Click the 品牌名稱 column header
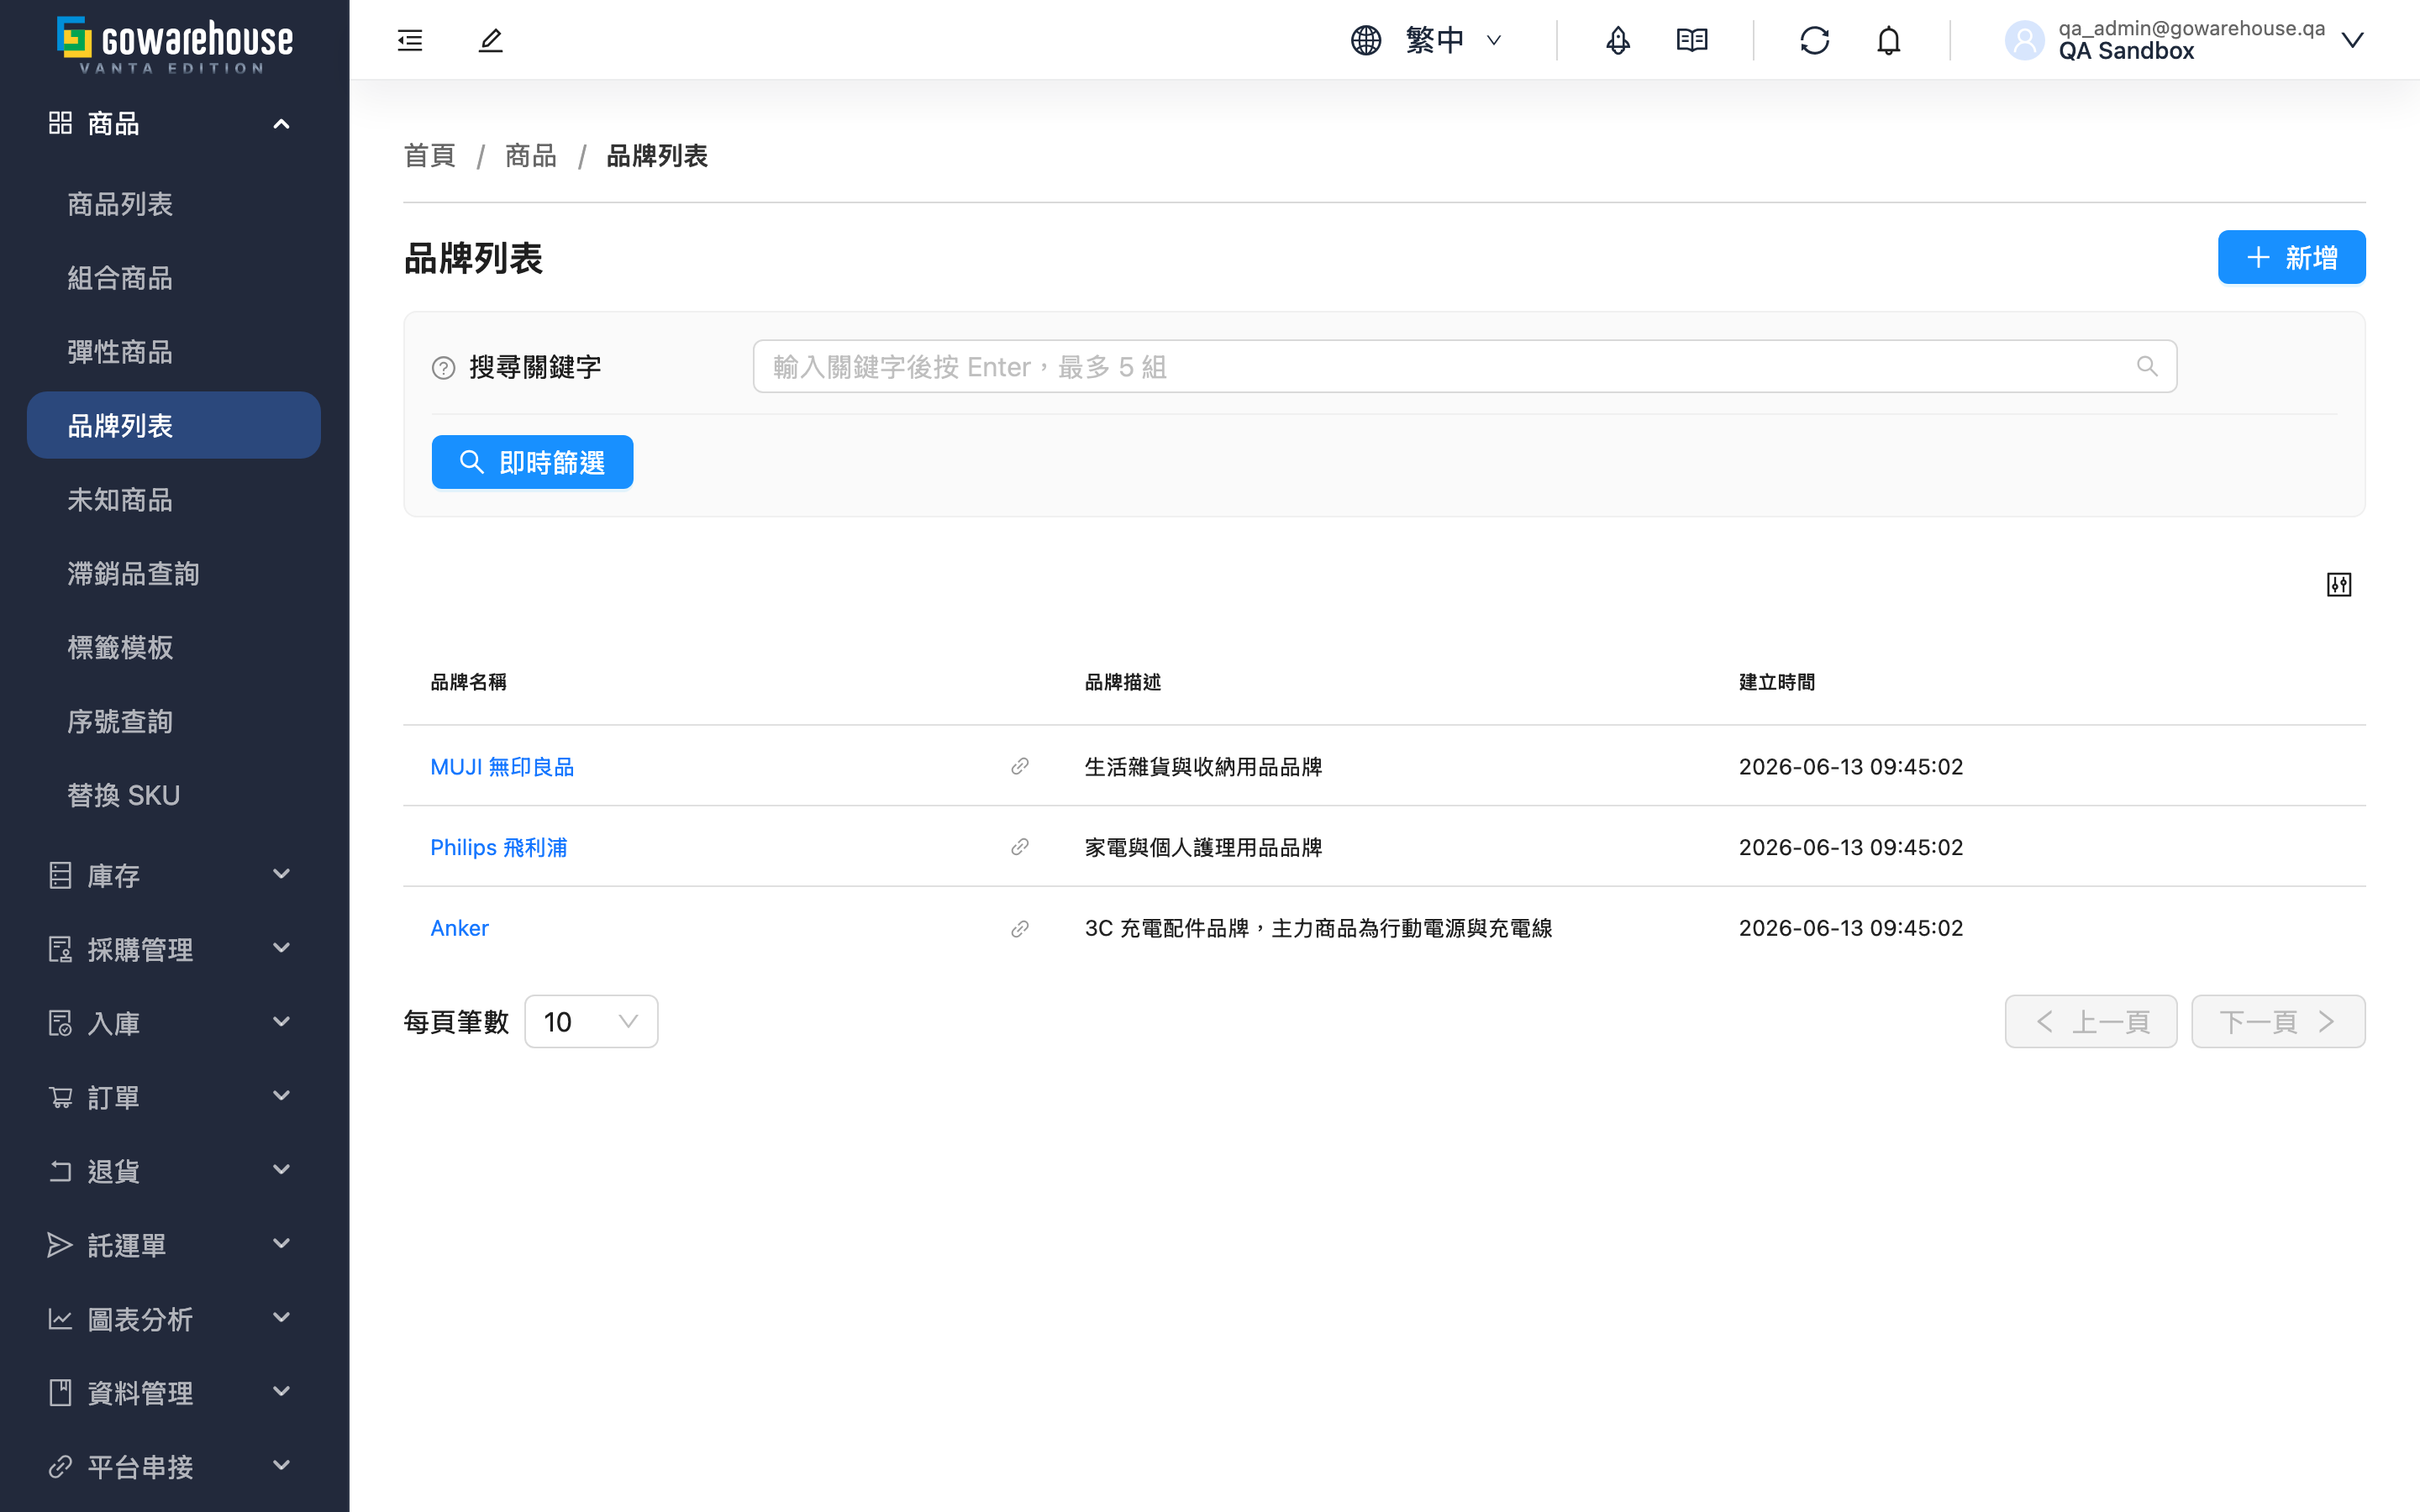 (468, 682)
